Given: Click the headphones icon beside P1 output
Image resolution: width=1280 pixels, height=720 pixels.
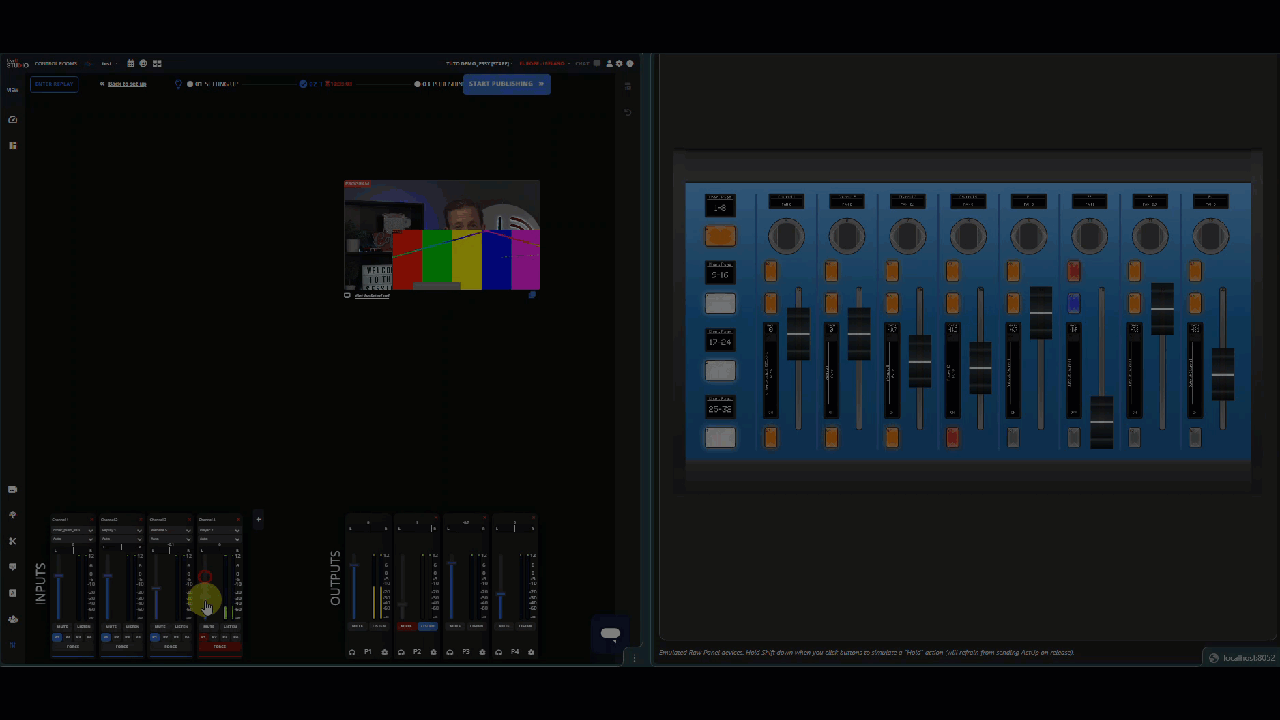Looking at the screenshot, I should (x=352, y=652).
